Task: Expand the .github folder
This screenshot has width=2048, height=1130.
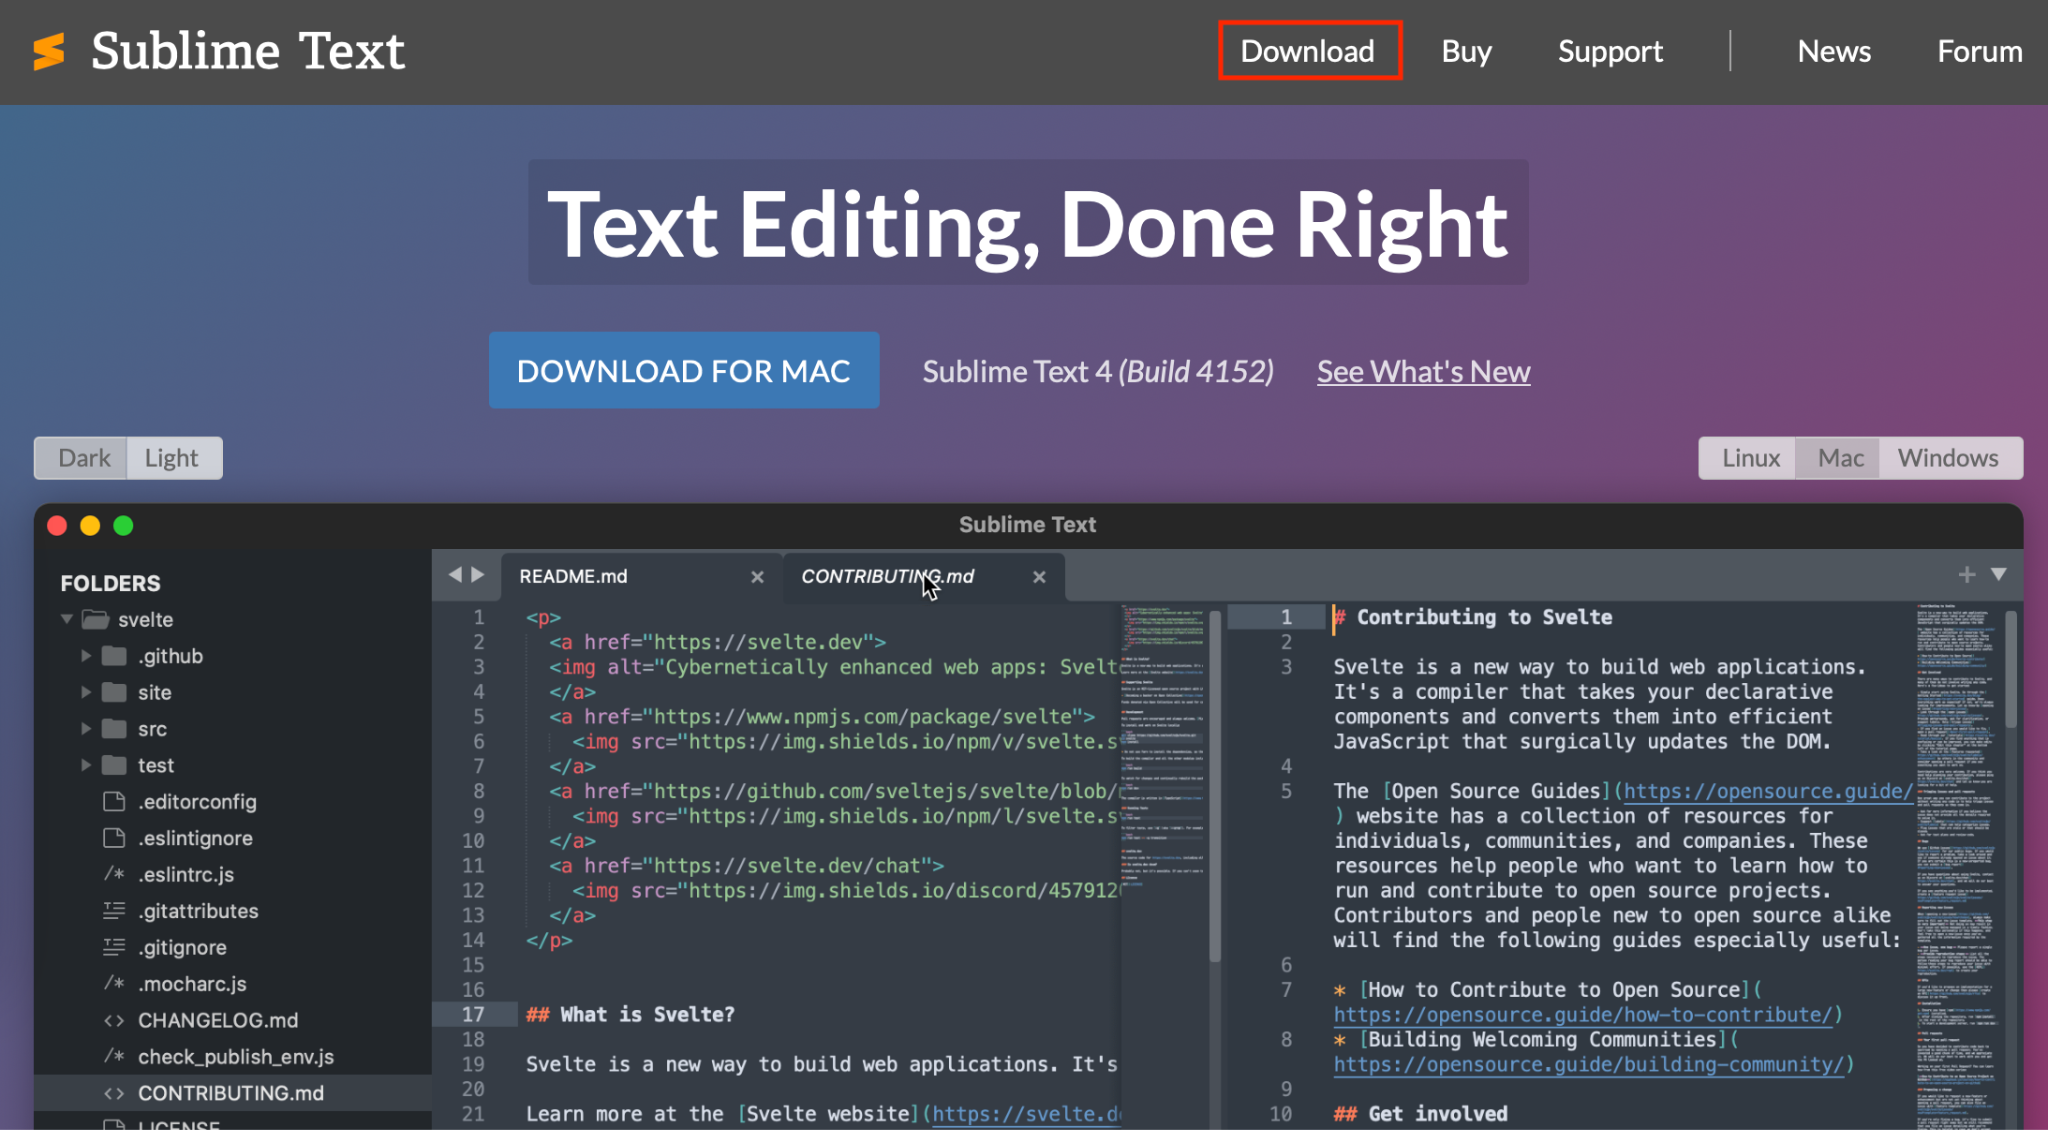Action: click(x=86, y=656)
